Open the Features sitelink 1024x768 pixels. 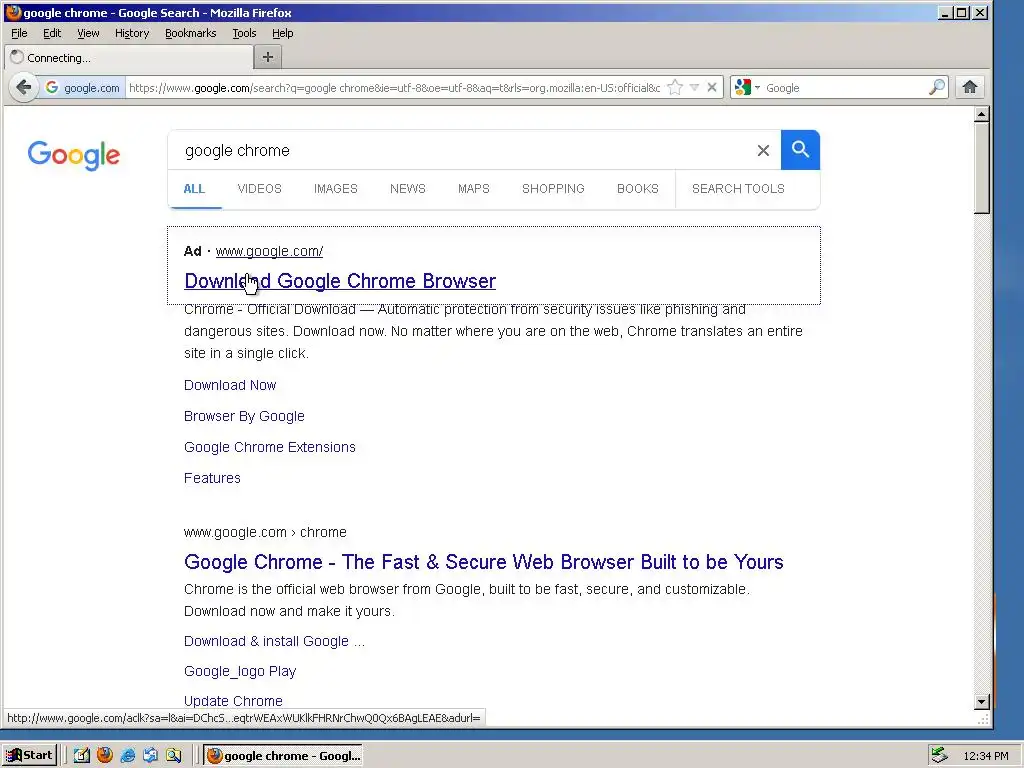pos(212,478)
